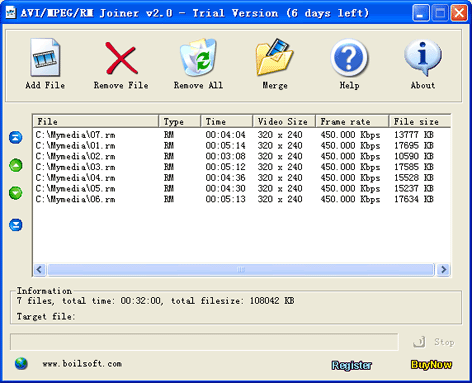The width and height of the screenshot is (472, 383).
Task: Click the red X Remove File icon
Action: point(121,58)
